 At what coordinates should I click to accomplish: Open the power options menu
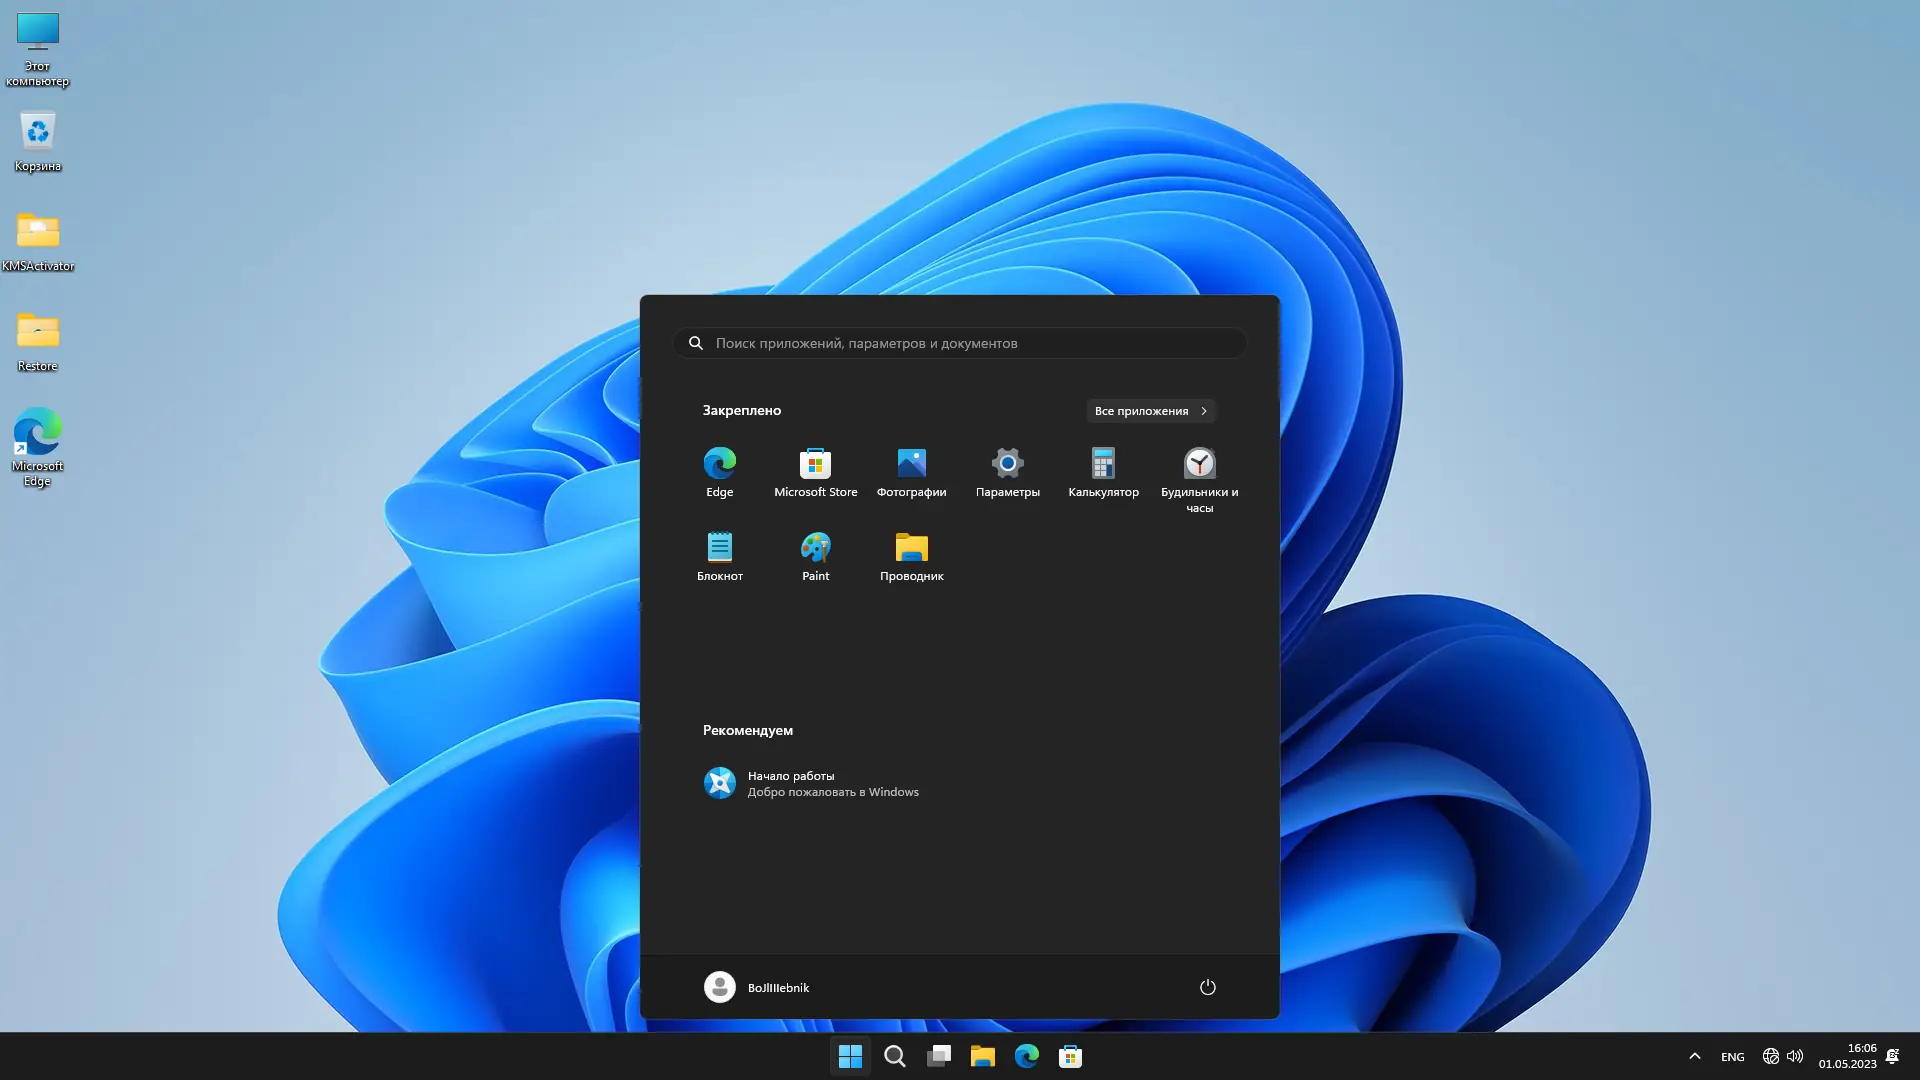[1207, 987]
